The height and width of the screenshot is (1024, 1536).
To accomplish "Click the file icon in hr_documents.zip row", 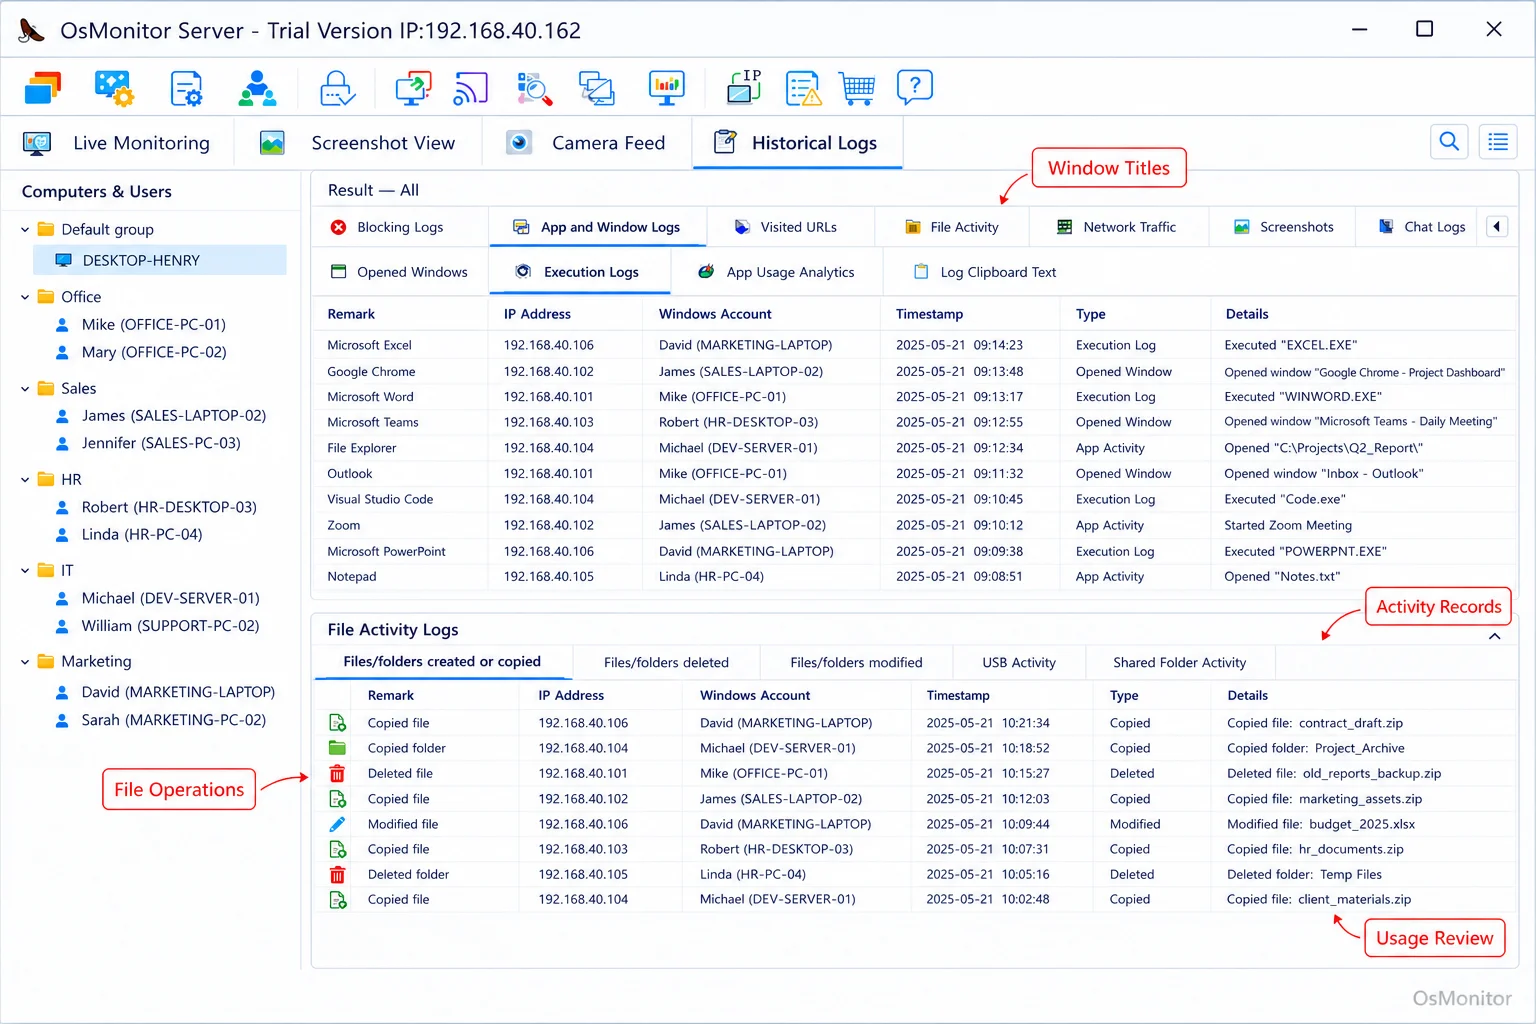I will point(338,849).
